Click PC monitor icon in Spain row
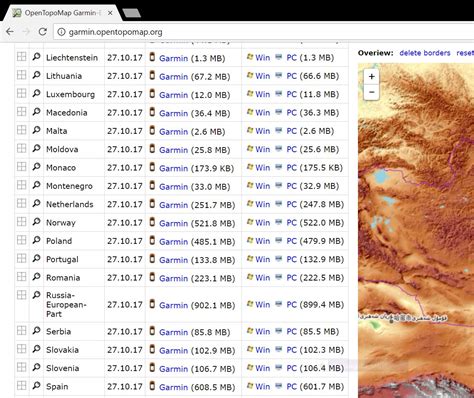The image size is (474, 398). (279, 386)
